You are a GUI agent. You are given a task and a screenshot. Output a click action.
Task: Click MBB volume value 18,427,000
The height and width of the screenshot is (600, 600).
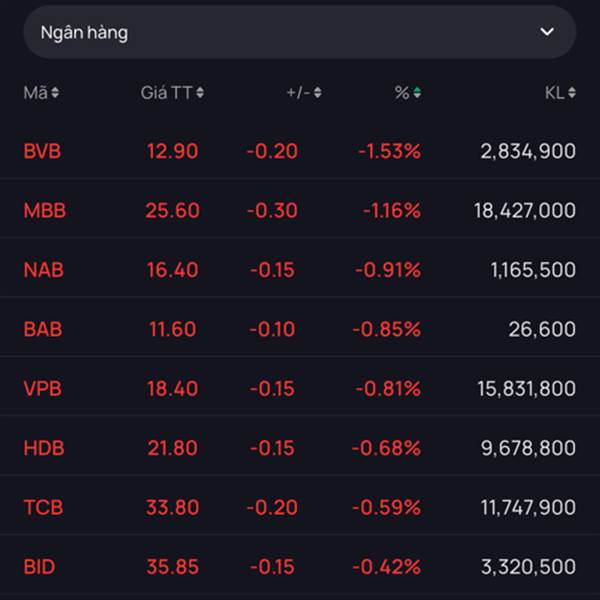(x=525, y=211)
